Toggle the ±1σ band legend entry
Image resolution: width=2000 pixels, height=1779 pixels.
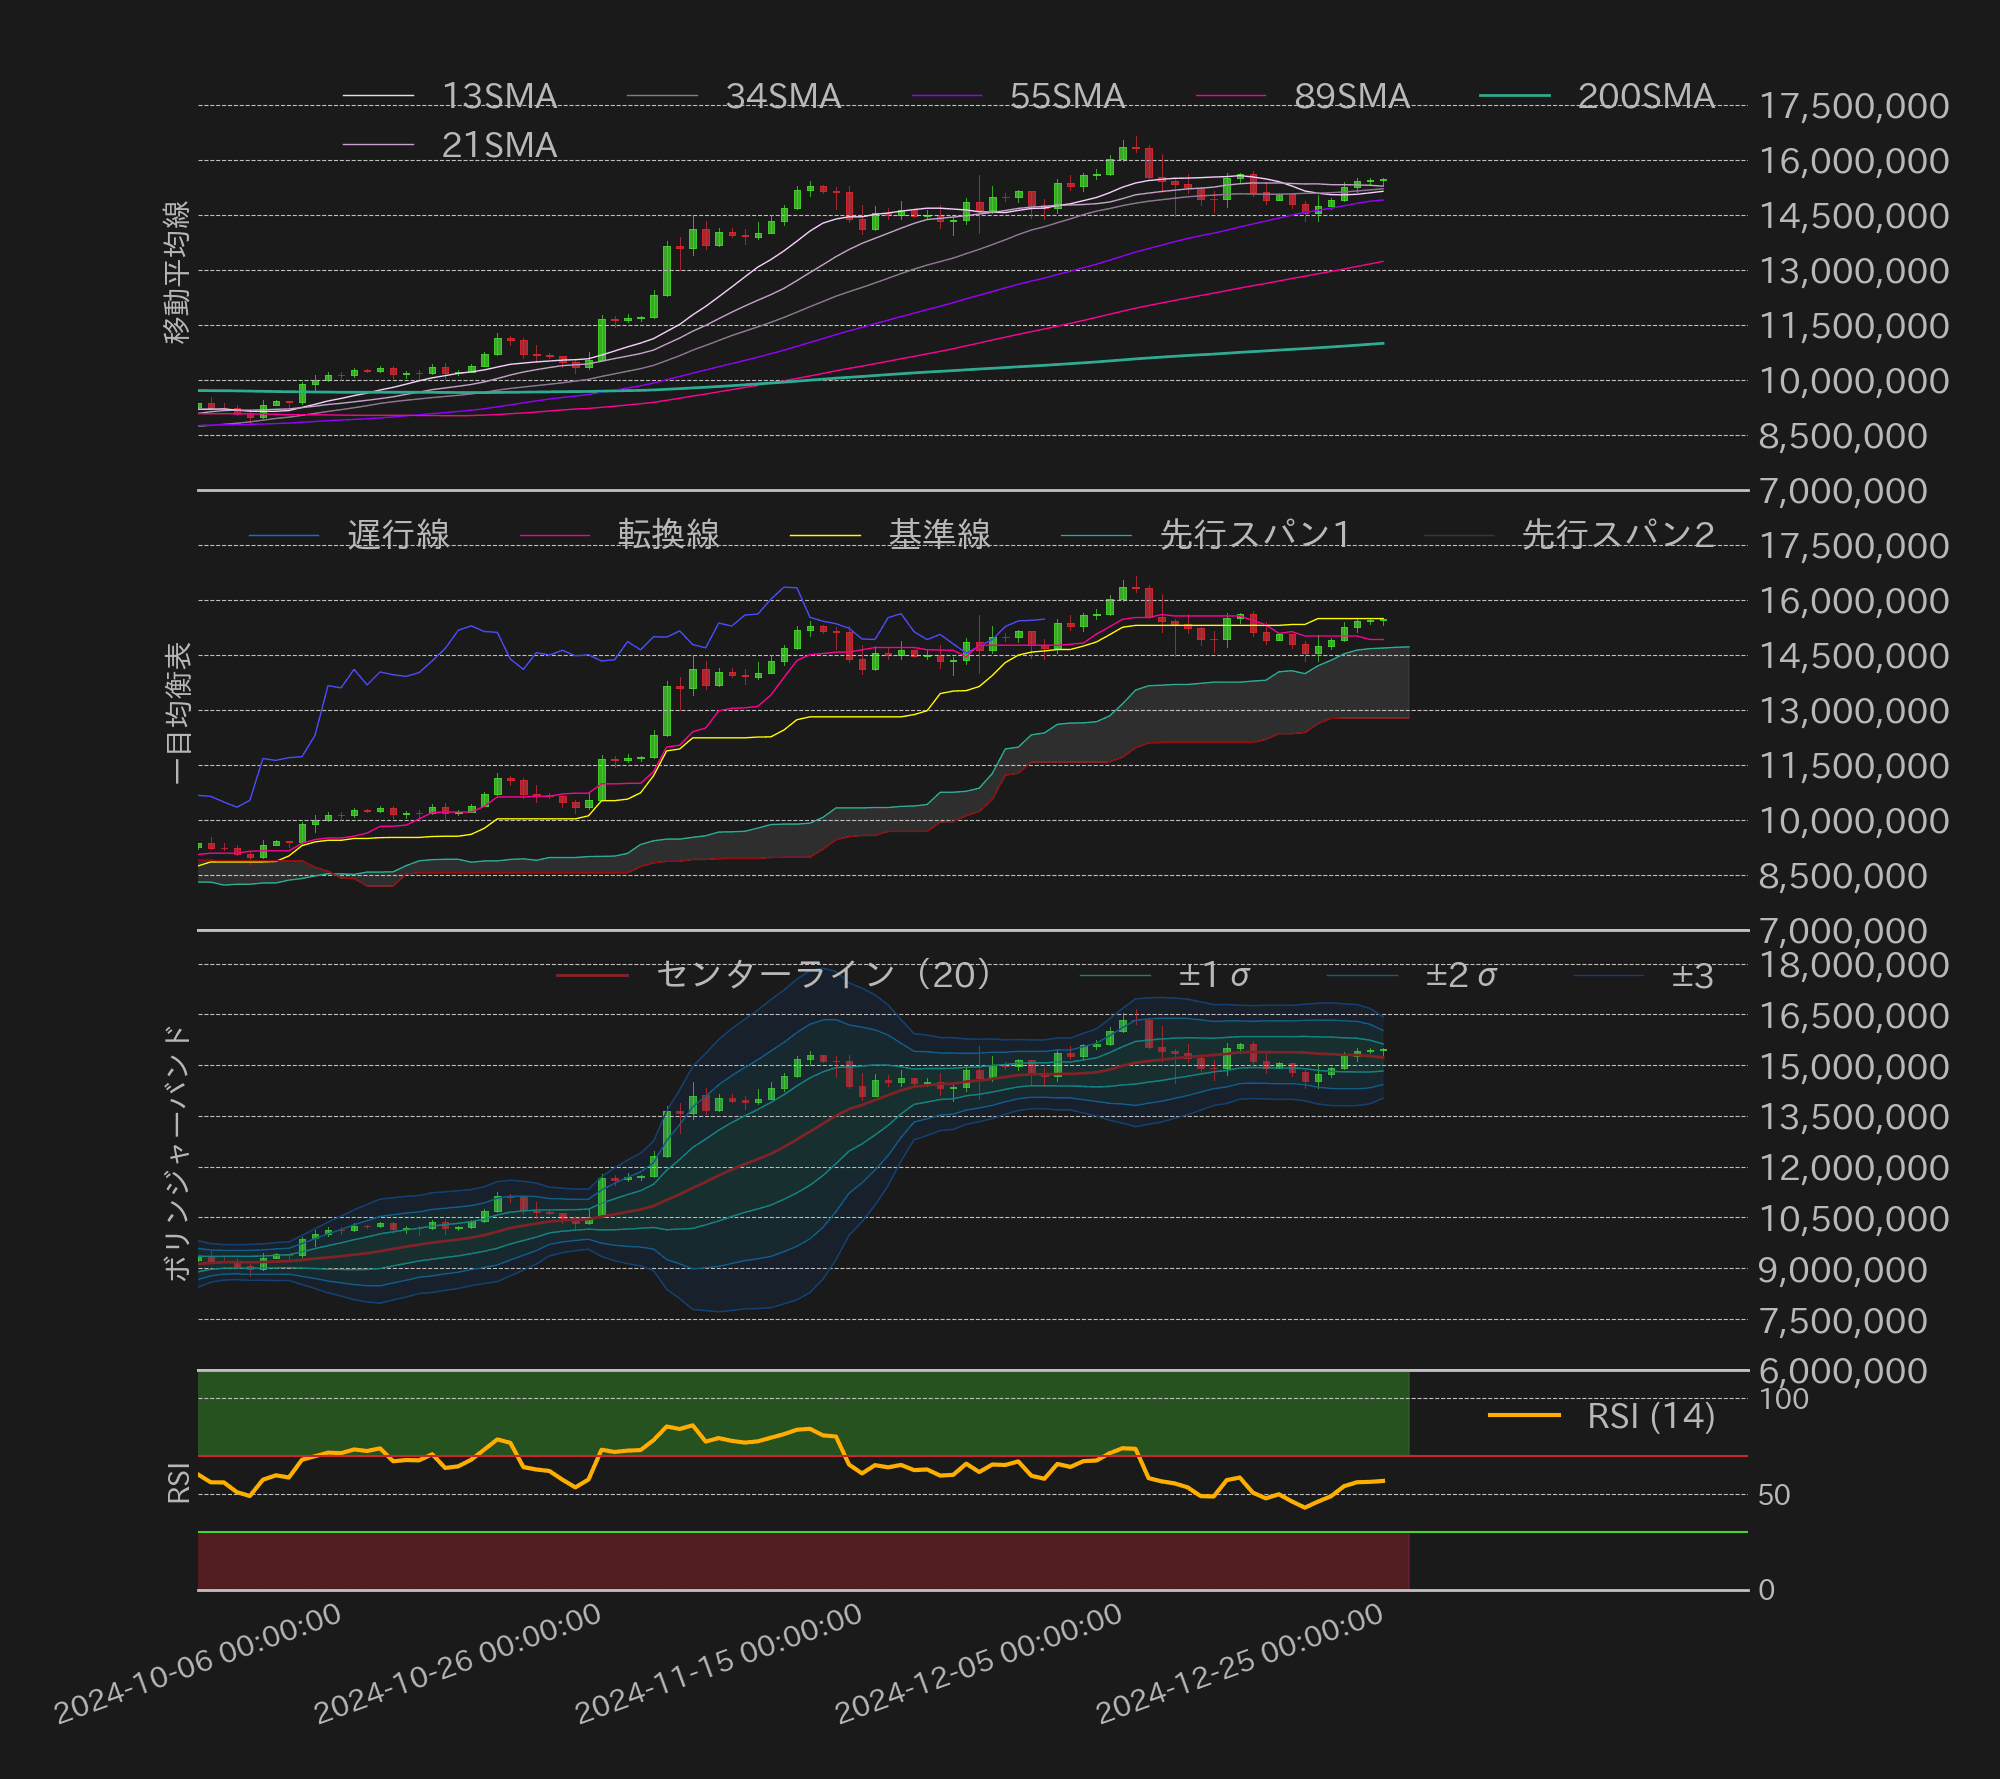pyautogui.click(x=1213, y=974)
